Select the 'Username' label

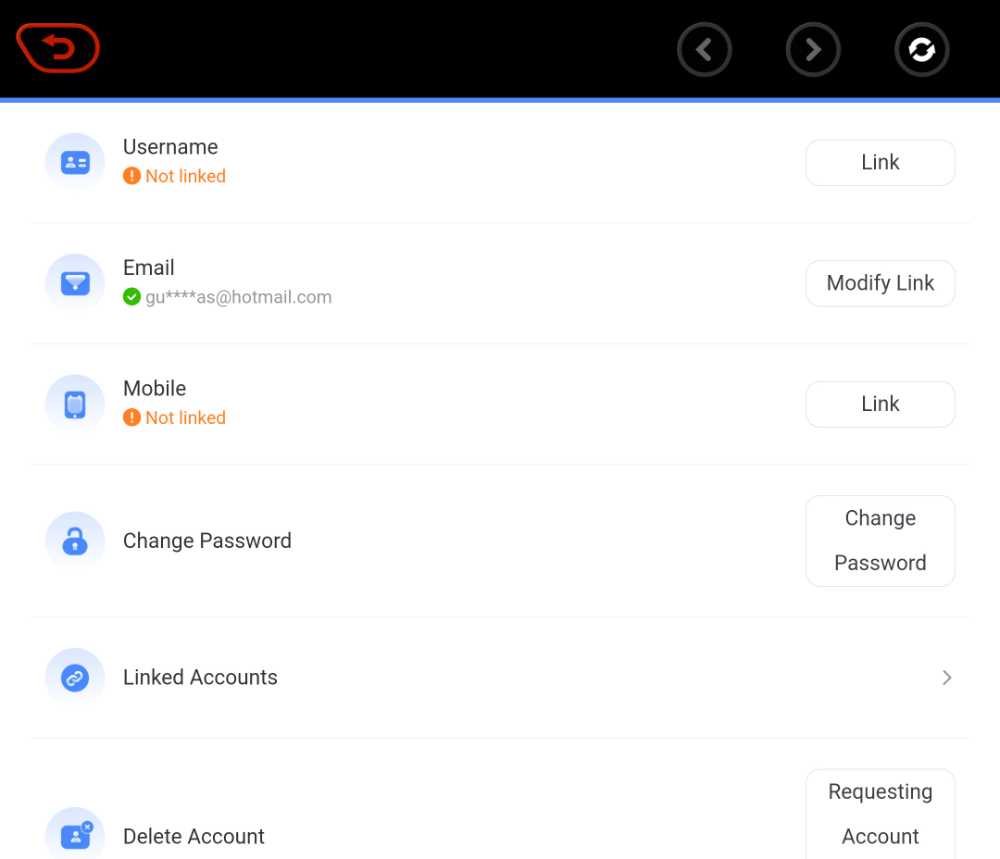tap(170, 147)
